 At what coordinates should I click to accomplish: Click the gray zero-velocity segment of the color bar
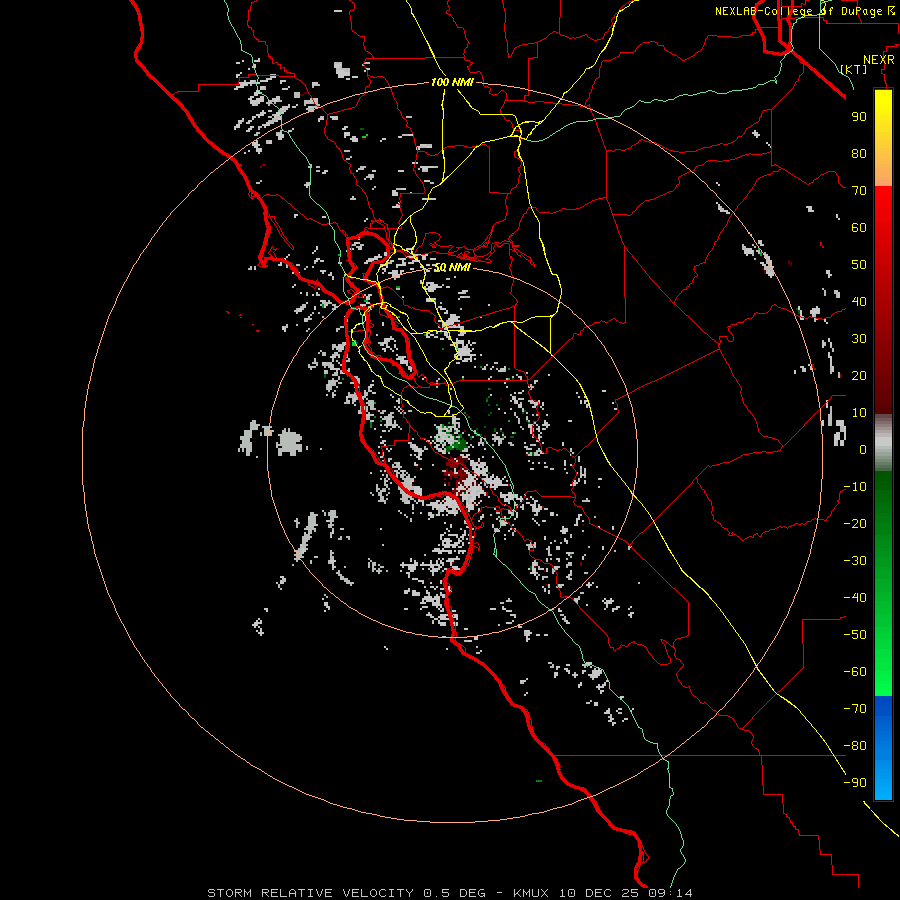click(x=883, y=443)
